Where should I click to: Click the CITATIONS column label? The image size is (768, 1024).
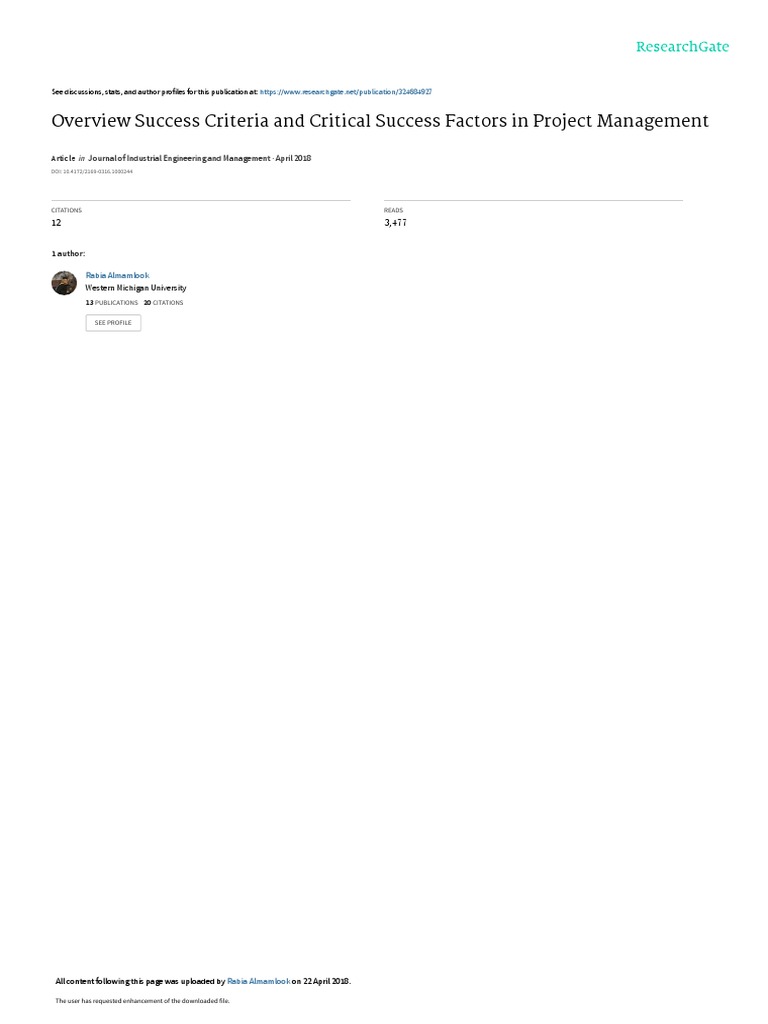pyautogui.click(x=67, y=210)
